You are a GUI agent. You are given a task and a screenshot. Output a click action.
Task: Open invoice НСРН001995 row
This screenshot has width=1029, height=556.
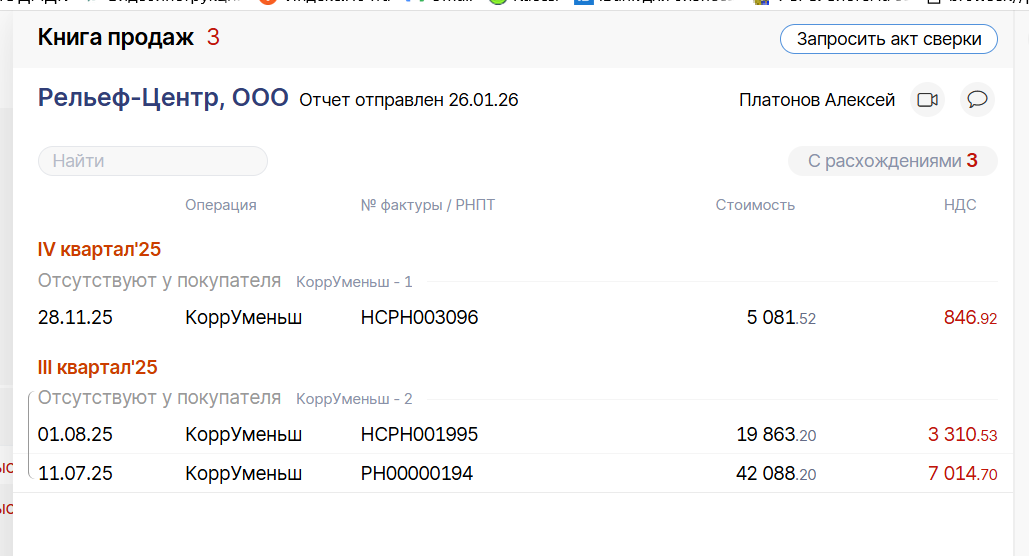click(x=419, y=435)
